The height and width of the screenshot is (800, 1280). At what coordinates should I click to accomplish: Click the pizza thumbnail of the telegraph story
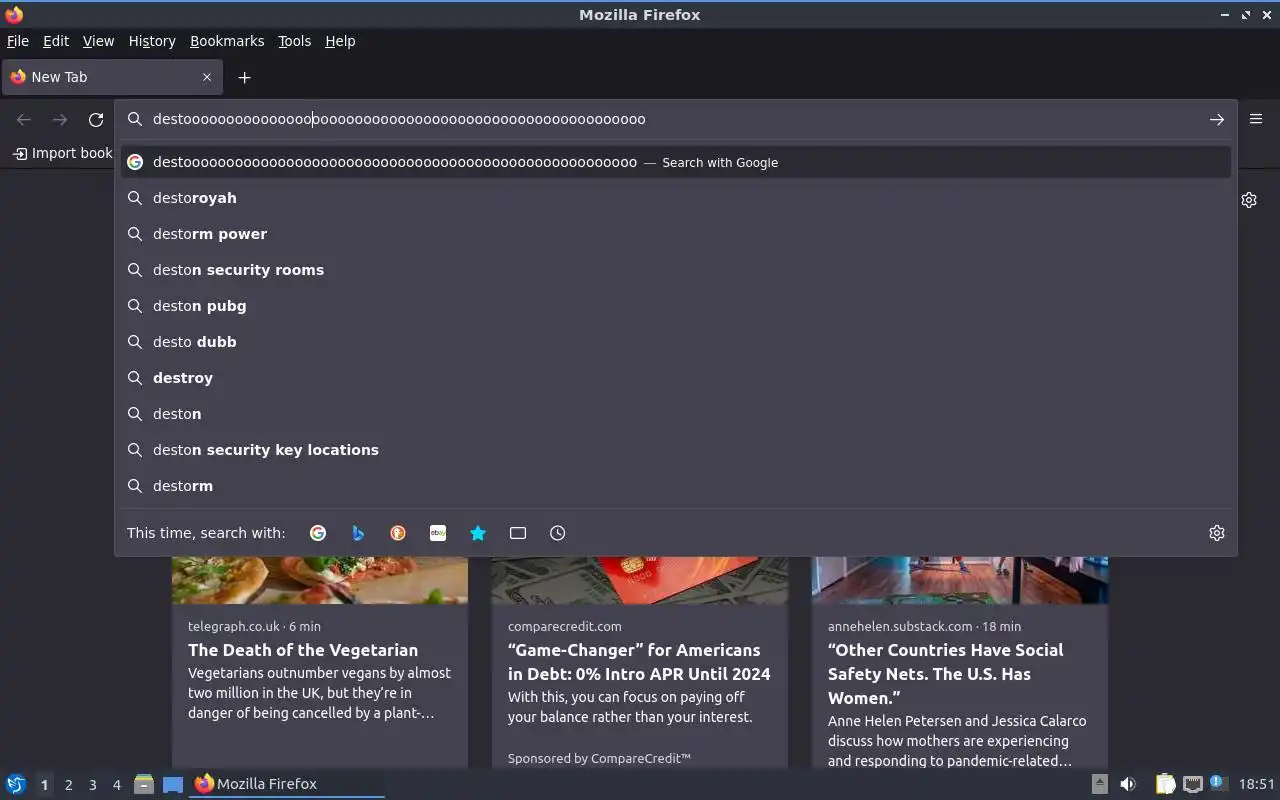(320, 580)
